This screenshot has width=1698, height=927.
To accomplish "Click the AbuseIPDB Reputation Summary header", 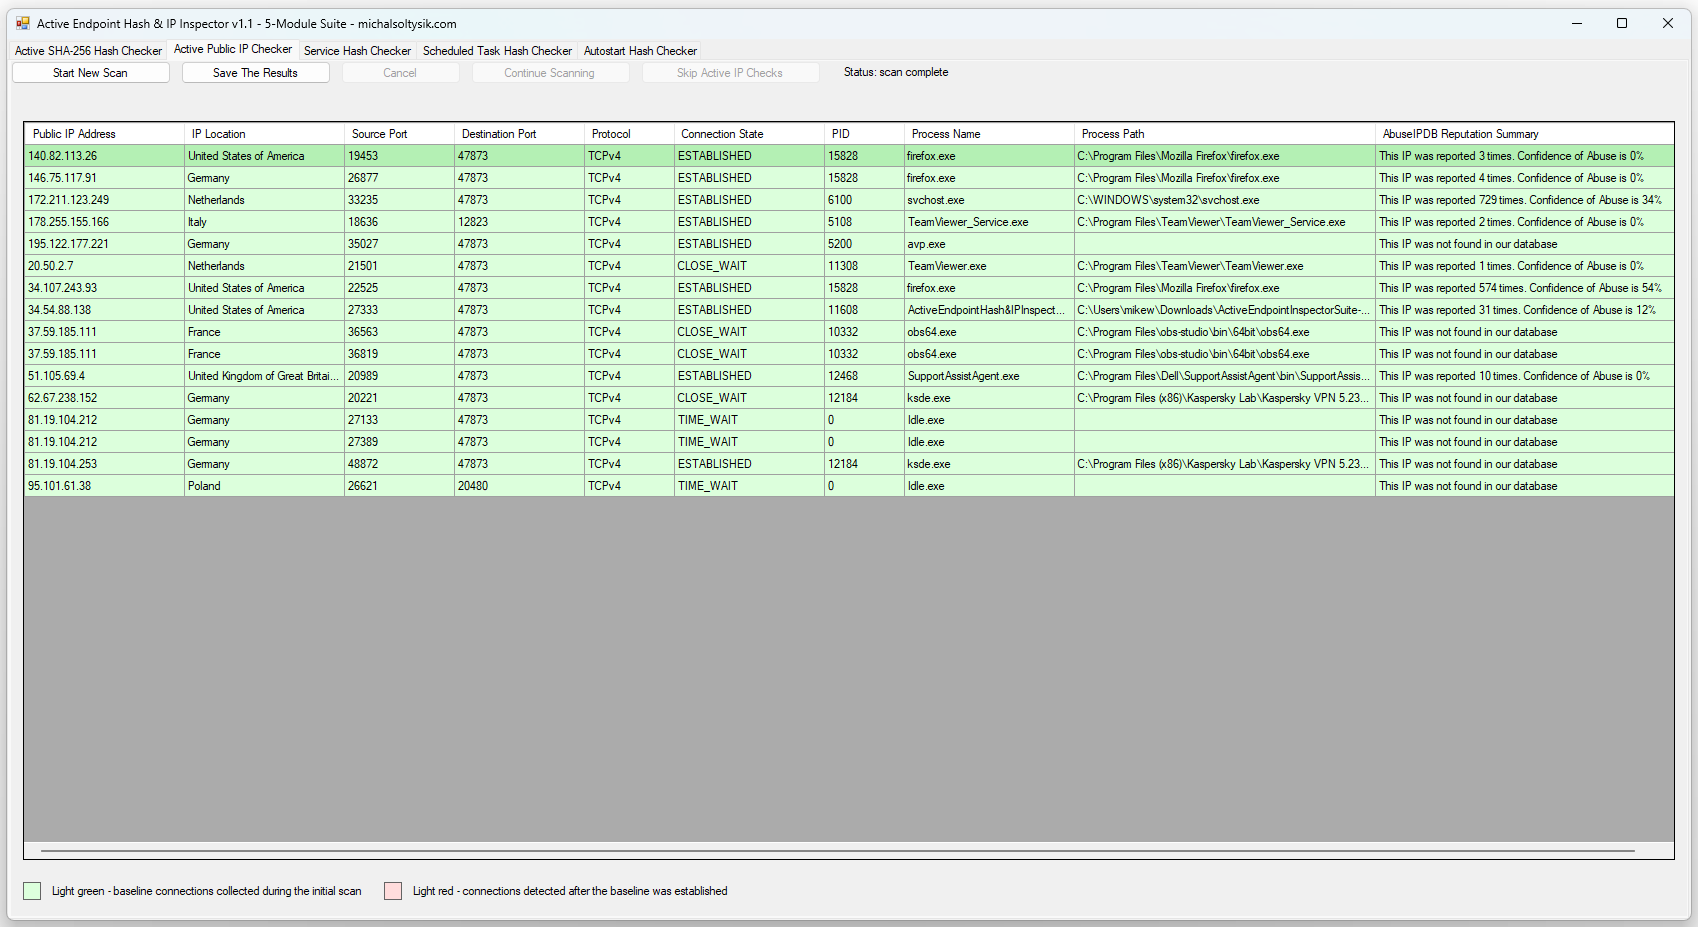I will click(x=1460, y=134).
